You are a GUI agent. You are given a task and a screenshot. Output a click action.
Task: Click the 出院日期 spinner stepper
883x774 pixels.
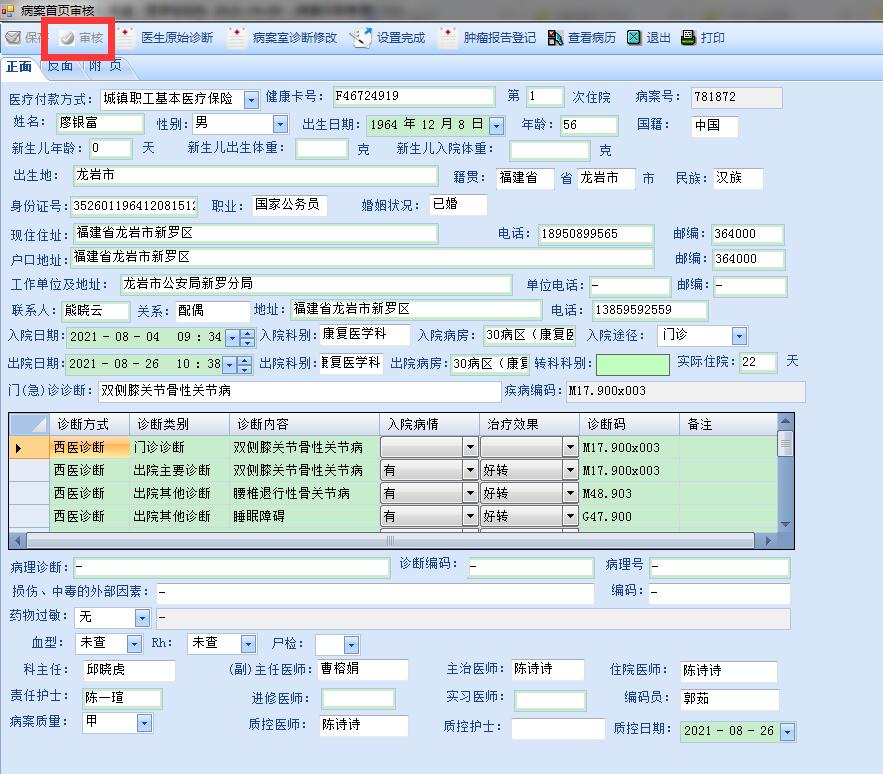pos(244,365)
